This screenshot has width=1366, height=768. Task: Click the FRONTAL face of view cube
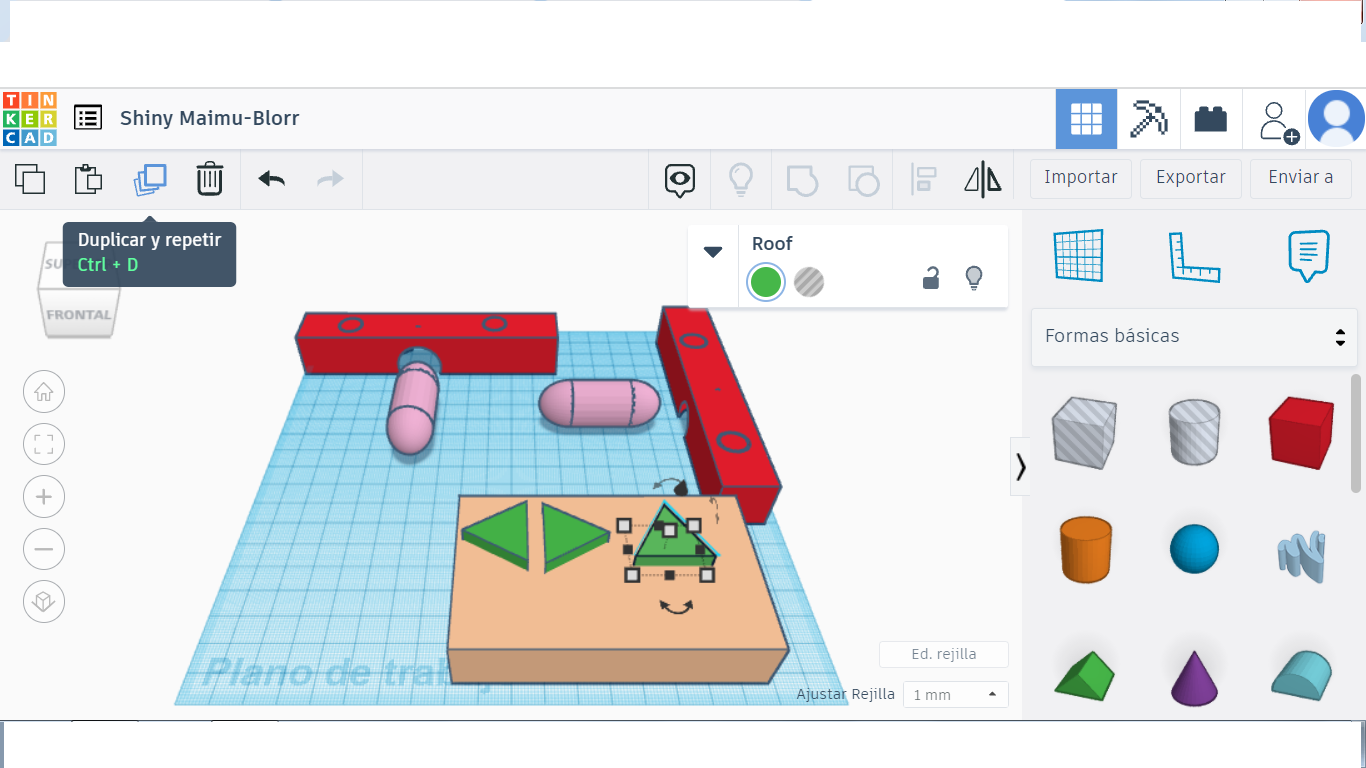pyautogui.click(x=79, y=315)
